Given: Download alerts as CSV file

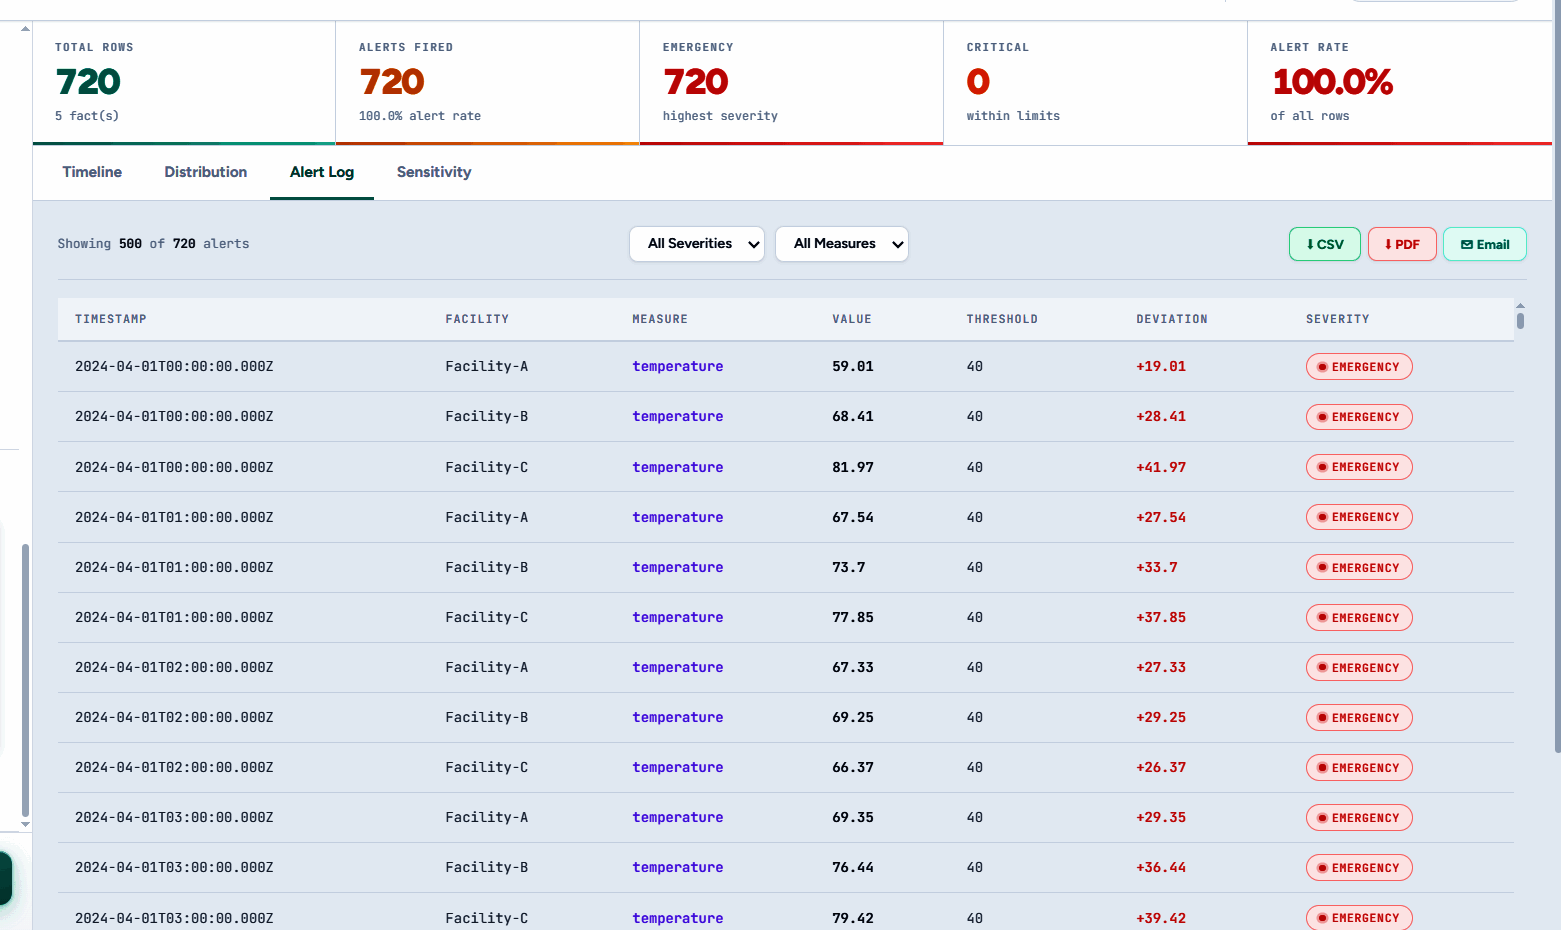Looking at the screenshot, I should tap(1324, 244).
